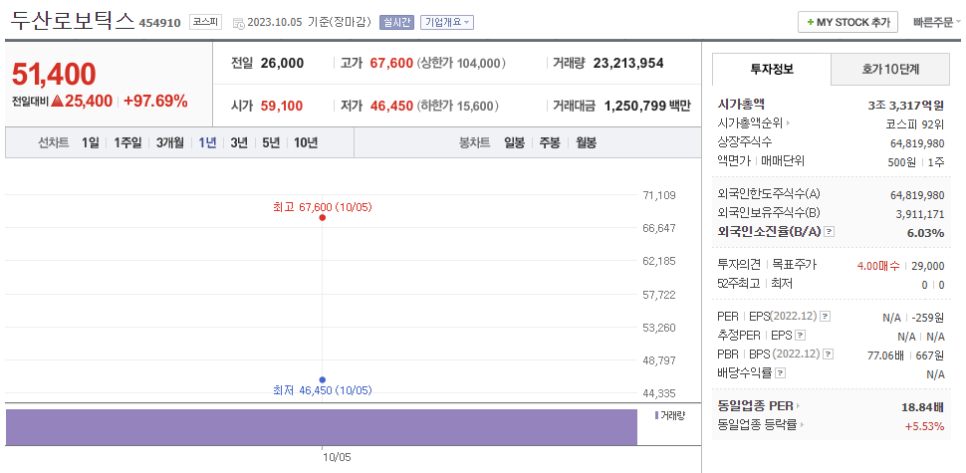Open help icon beside 배당수익률

(x=781, y=373)
